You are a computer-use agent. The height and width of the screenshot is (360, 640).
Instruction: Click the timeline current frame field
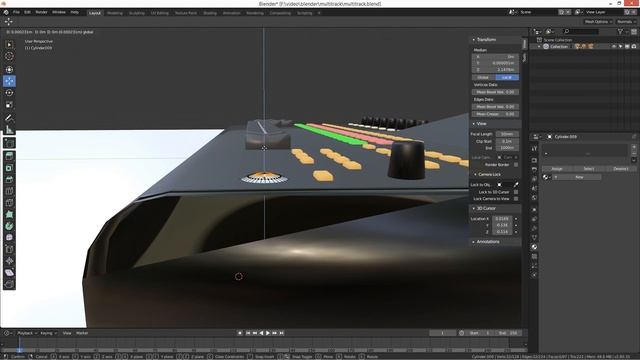pos(442,333)
